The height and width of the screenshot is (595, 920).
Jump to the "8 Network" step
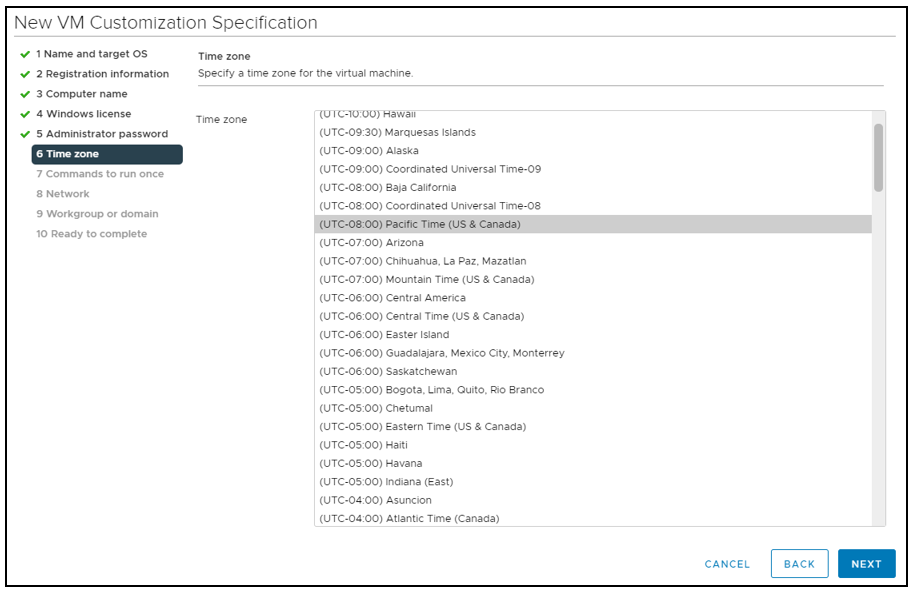(x=62, y=194)
